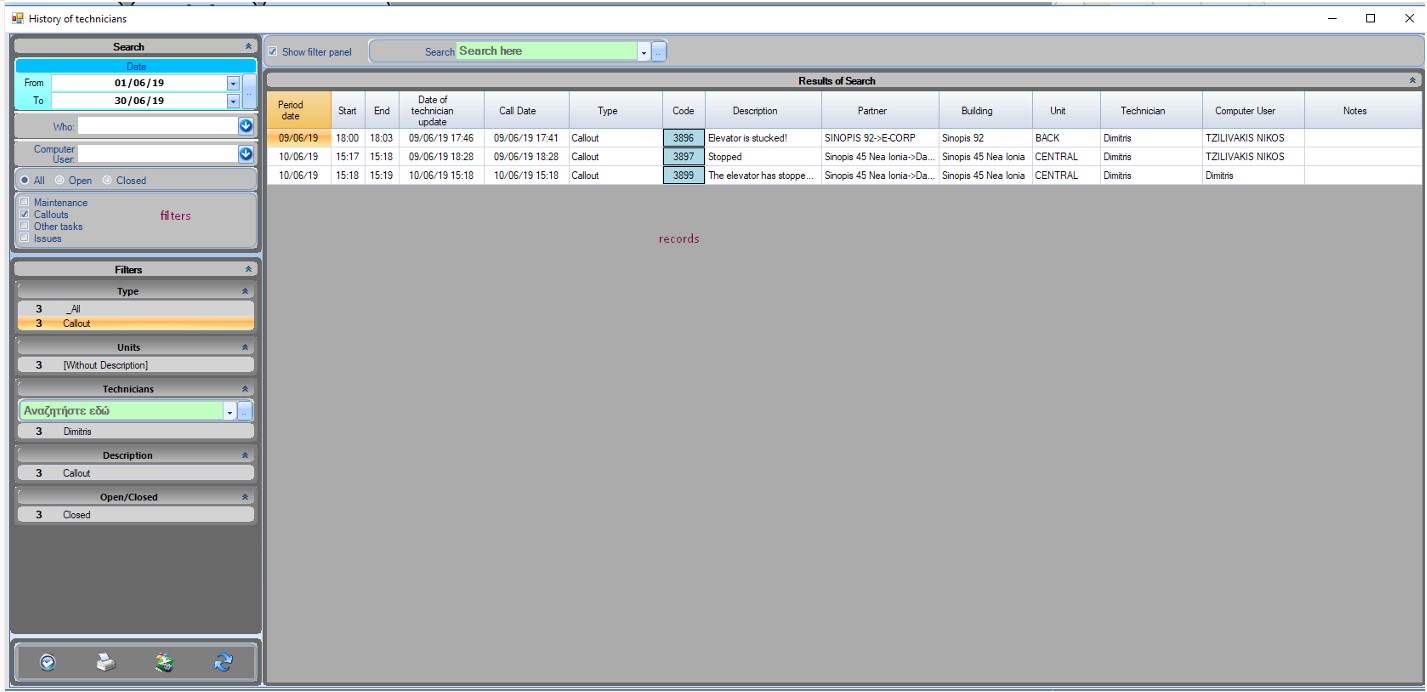
Task: Uncheck the Show filter panel checkbox
Action: (273, 52)
